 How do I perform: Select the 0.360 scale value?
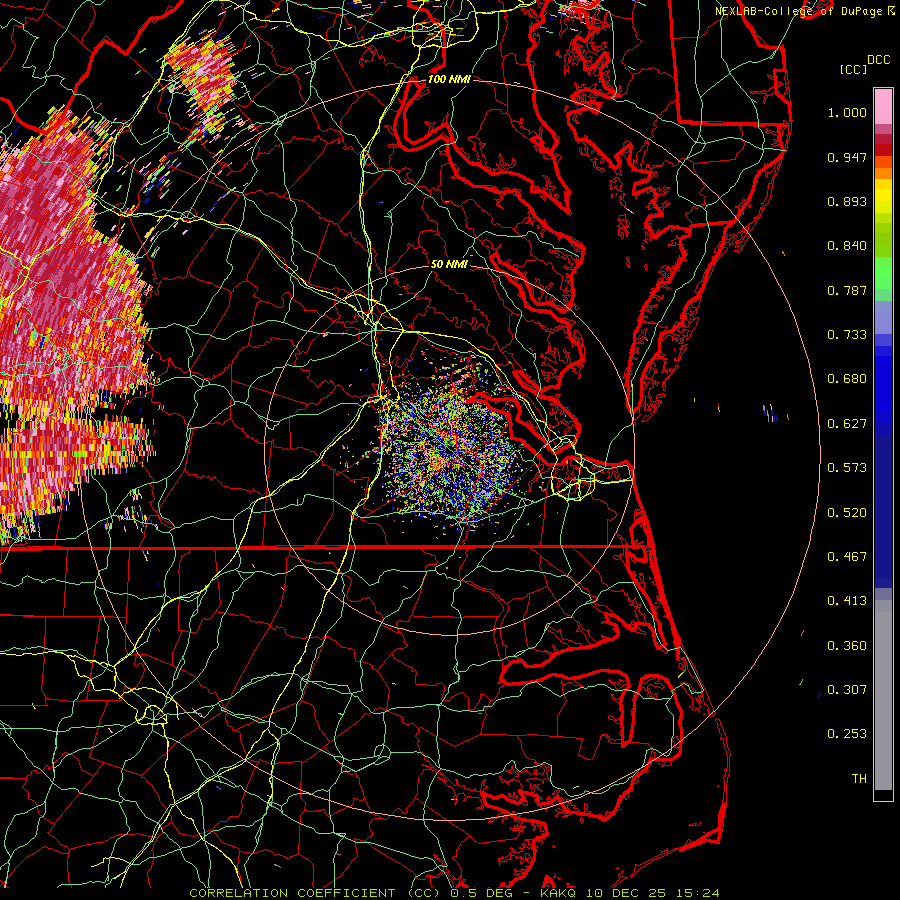(847, 646)
